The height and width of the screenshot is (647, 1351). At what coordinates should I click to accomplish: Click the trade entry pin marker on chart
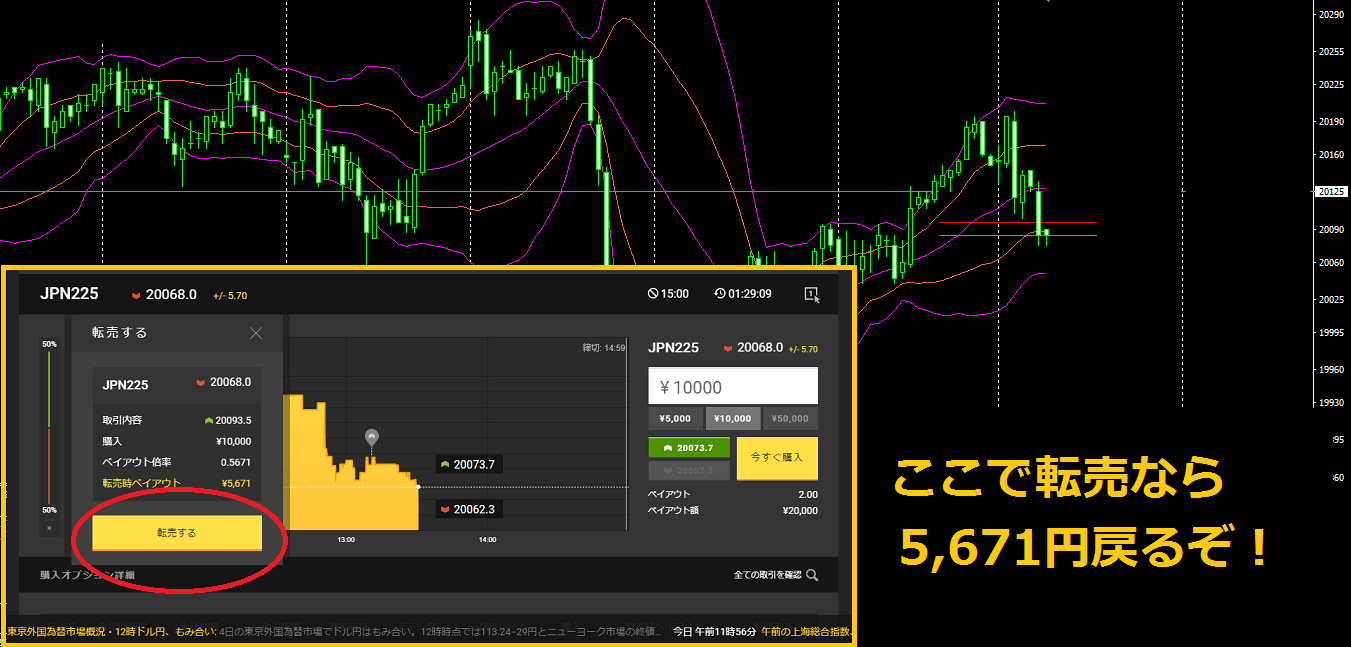point(372,437)
